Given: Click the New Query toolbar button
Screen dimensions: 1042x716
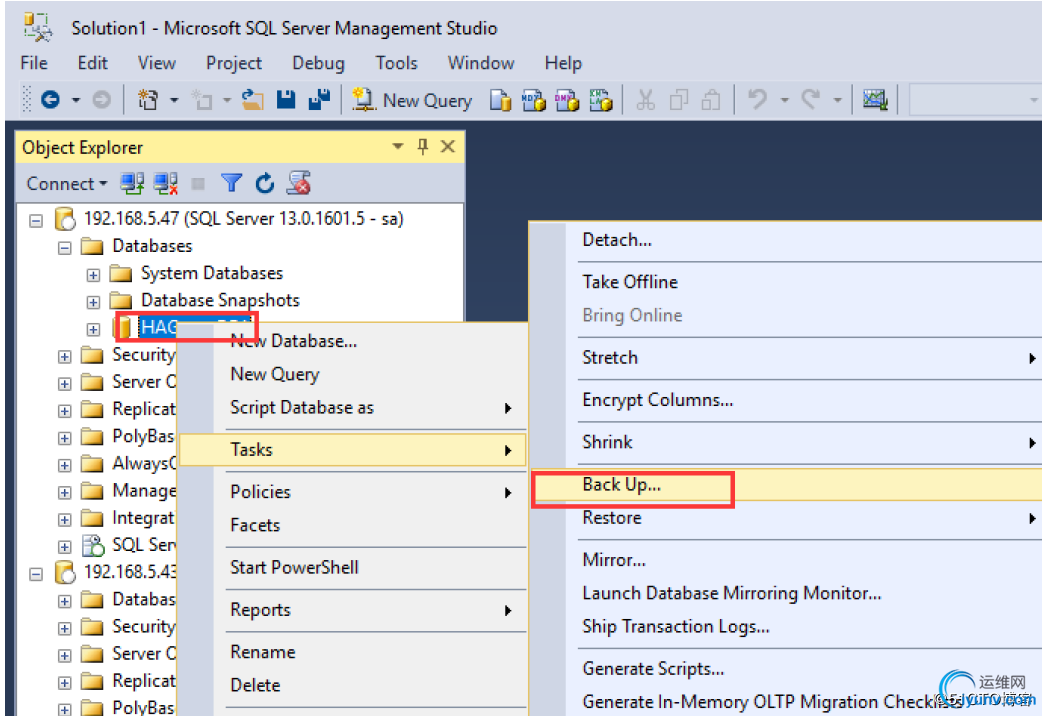Looking at the screenshot, I should click(412, 100).
